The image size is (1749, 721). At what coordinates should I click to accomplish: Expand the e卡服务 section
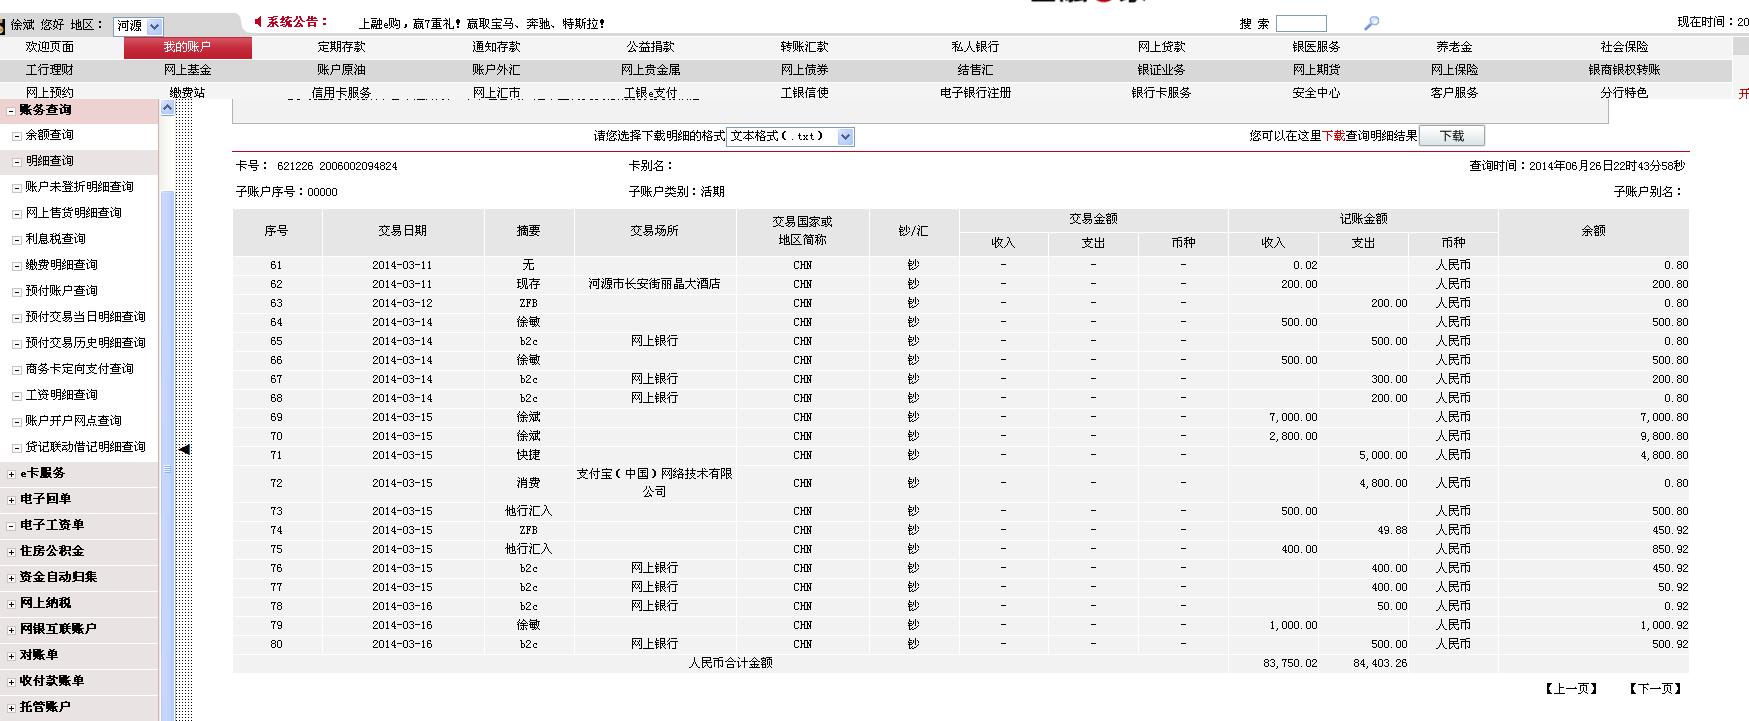coord(11,474)
